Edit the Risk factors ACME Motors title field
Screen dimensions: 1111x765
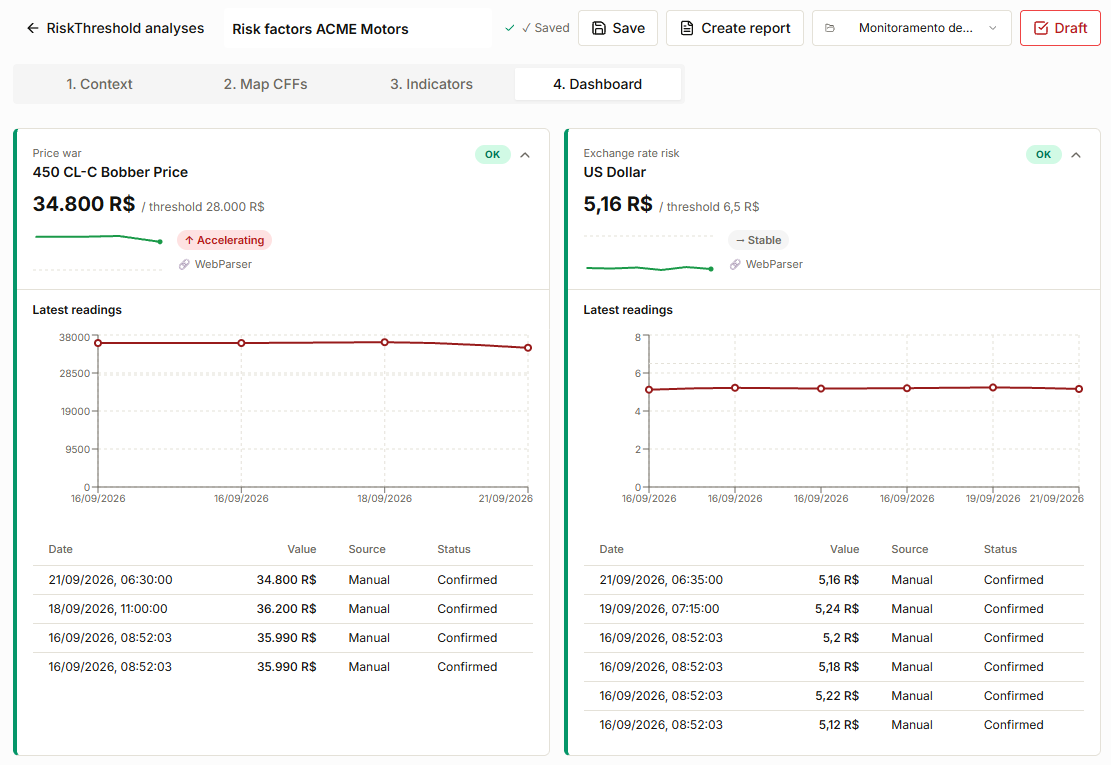tap(357, 29)
